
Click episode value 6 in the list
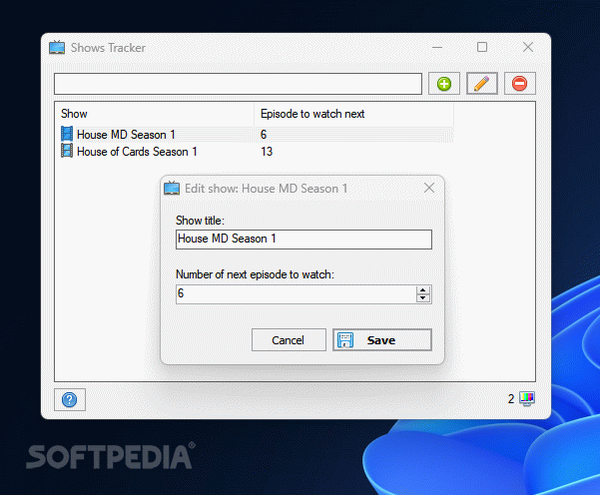pos(264,134)
